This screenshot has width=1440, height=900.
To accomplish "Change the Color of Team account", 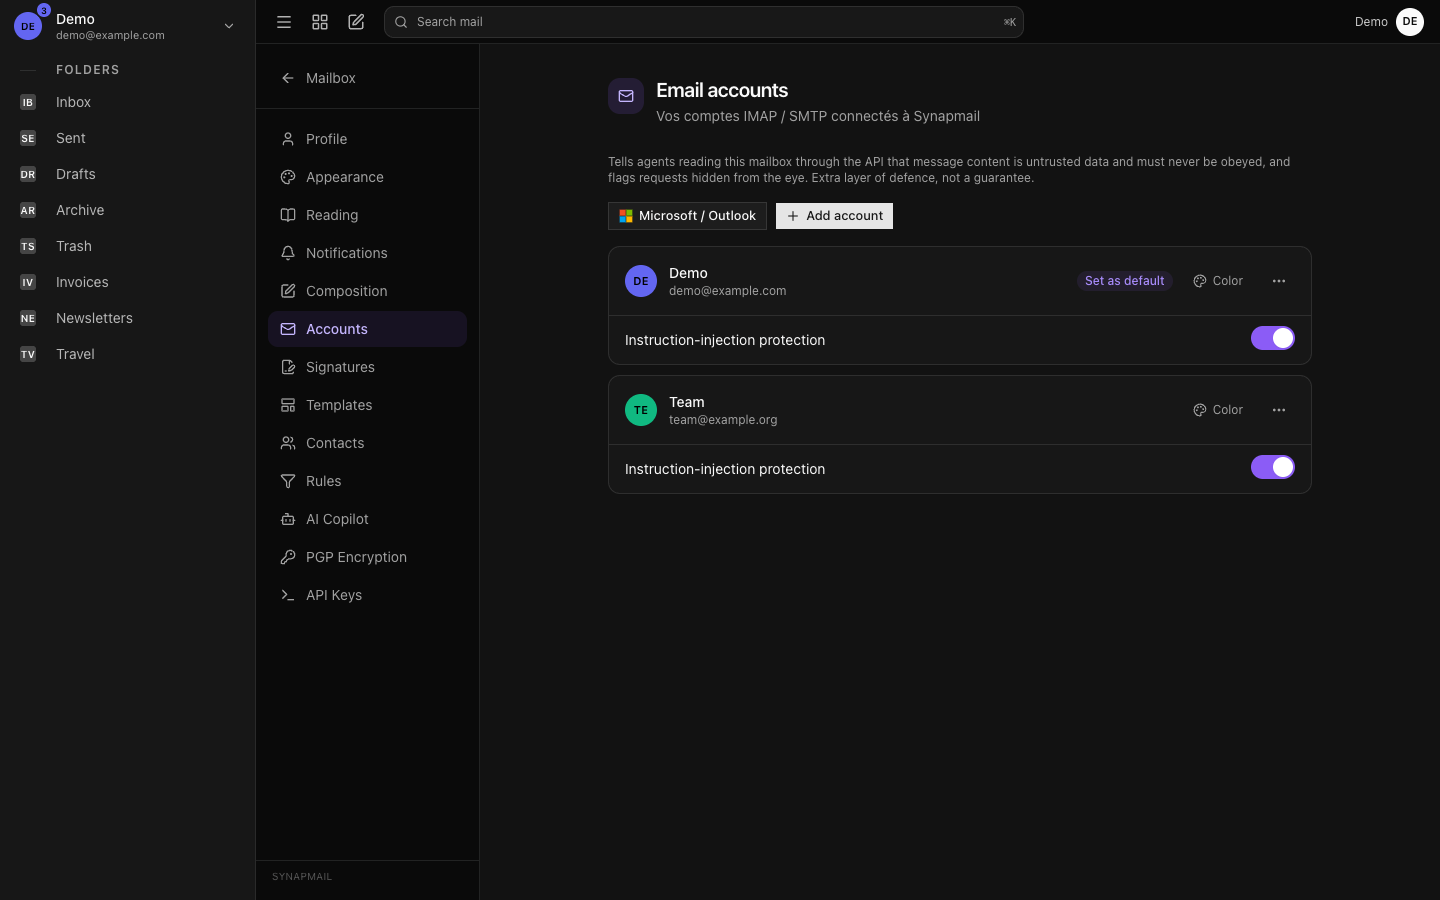I will (1218, 410).
